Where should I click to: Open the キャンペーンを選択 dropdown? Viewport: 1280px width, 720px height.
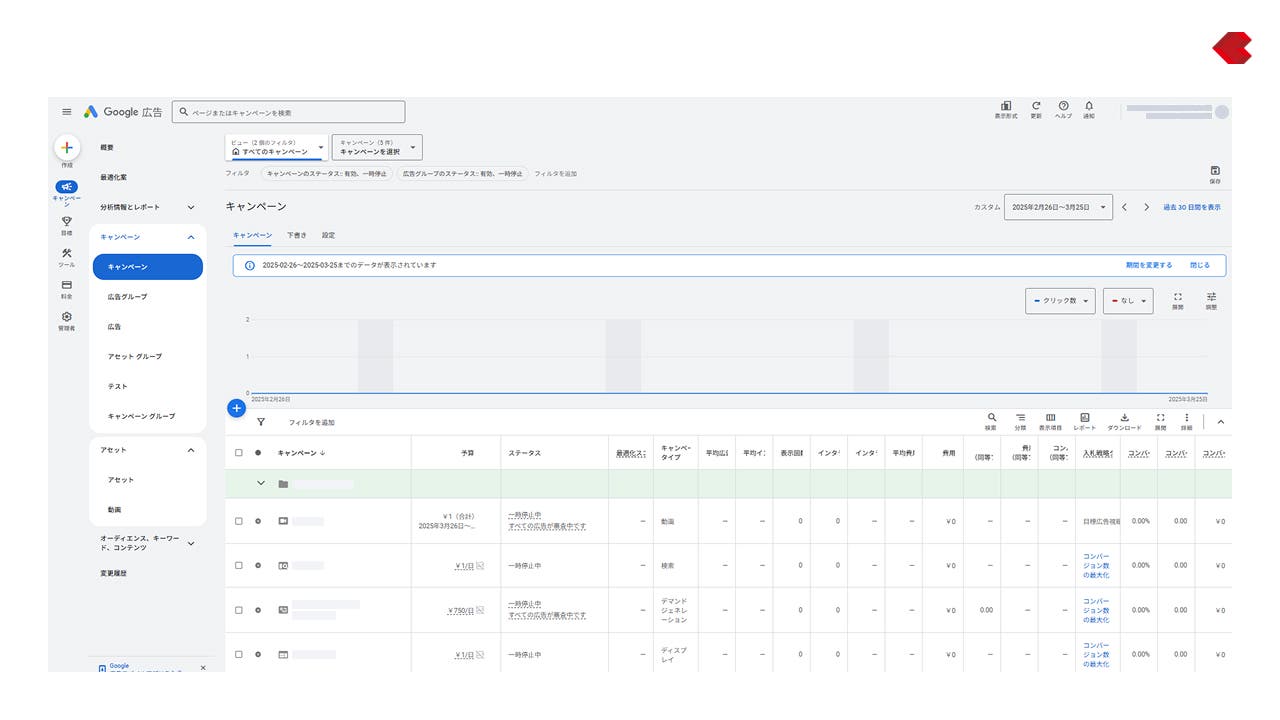(377, 147)
